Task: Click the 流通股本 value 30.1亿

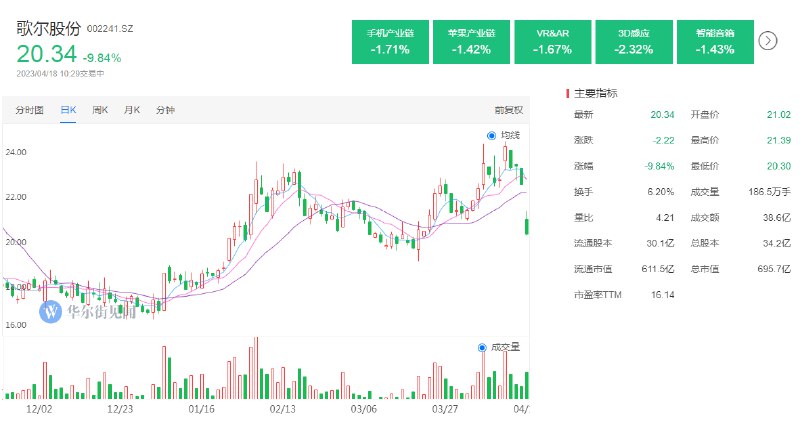Action: (660, 243)
